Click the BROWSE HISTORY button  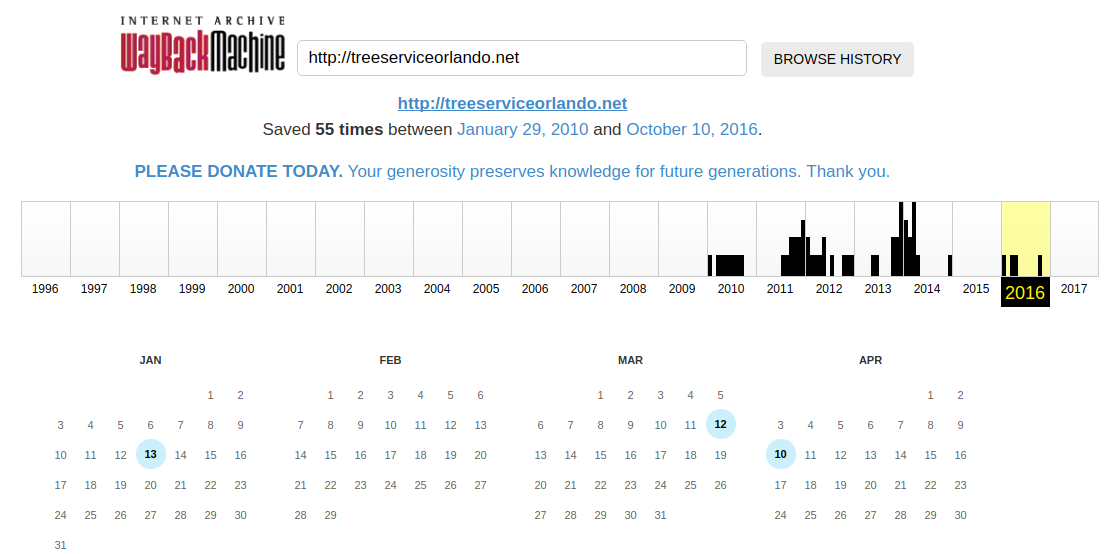tap(837, 59)
